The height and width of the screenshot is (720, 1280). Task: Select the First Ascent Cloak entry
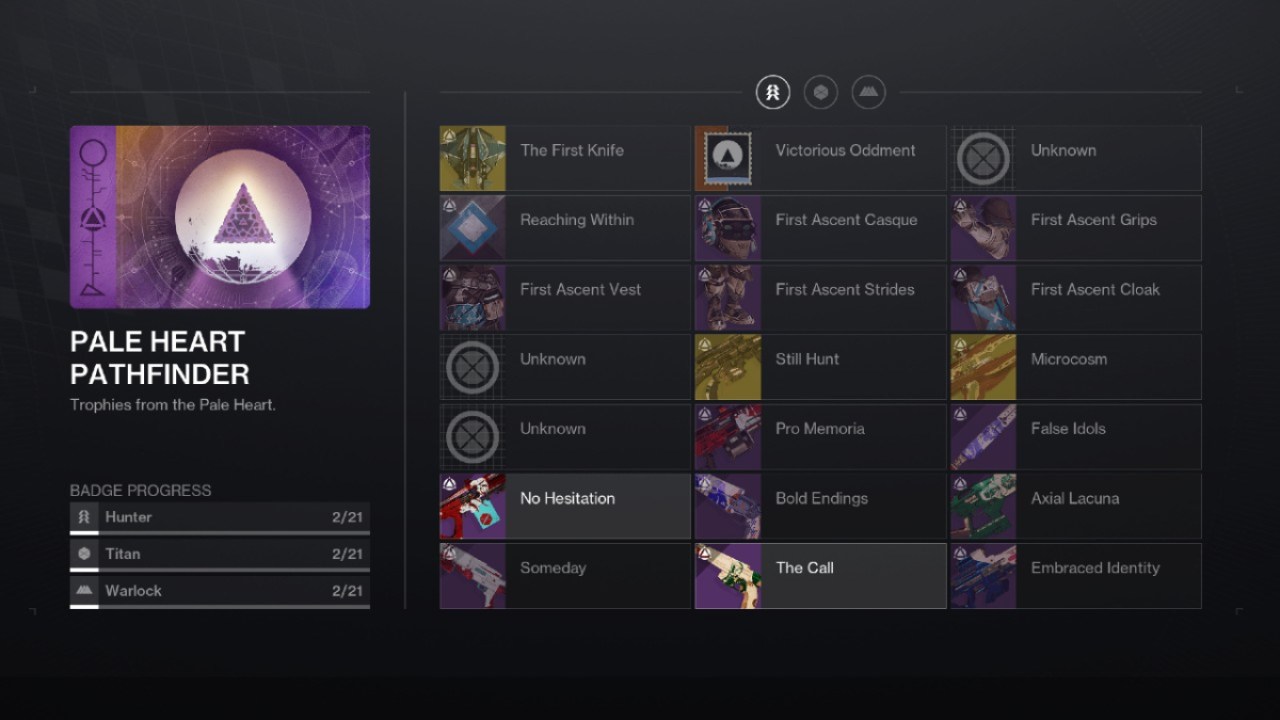point(1076,297)
